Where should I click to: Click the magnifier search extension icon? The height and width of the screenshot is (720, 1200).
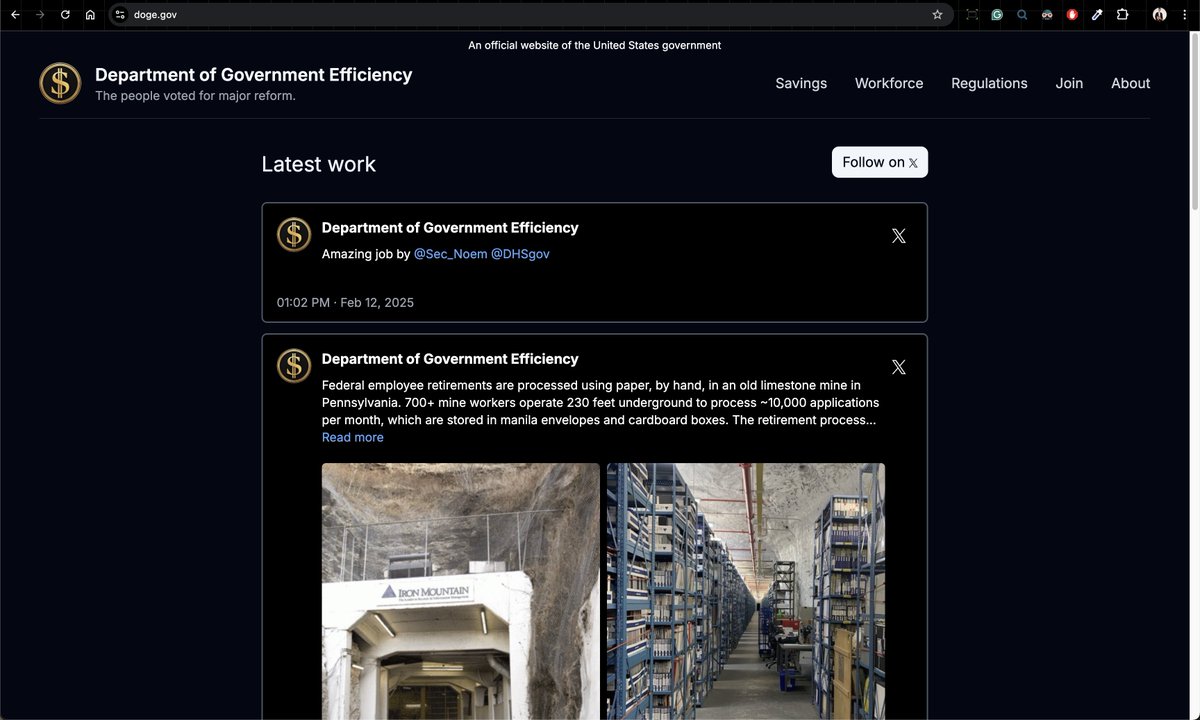1022,15
